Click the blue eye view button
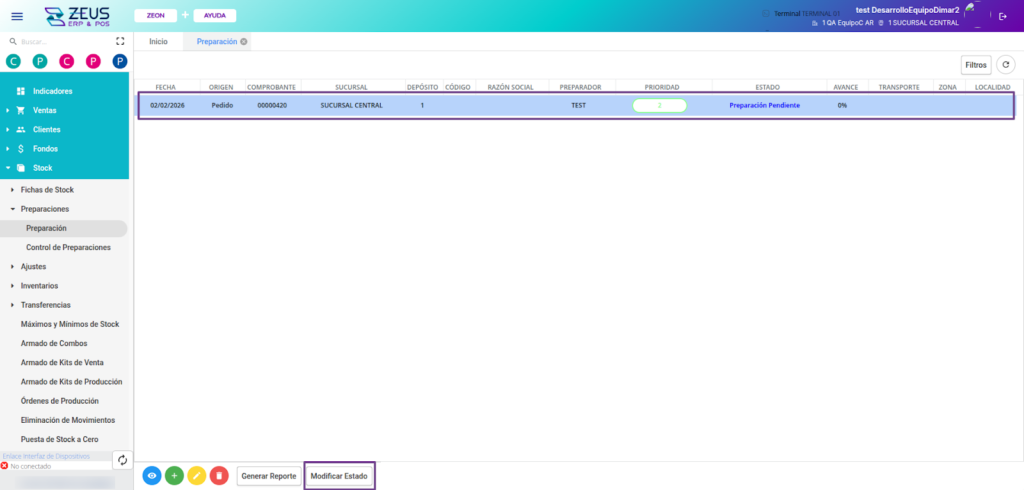This screenshot has width=1024, height=490. 152,476
